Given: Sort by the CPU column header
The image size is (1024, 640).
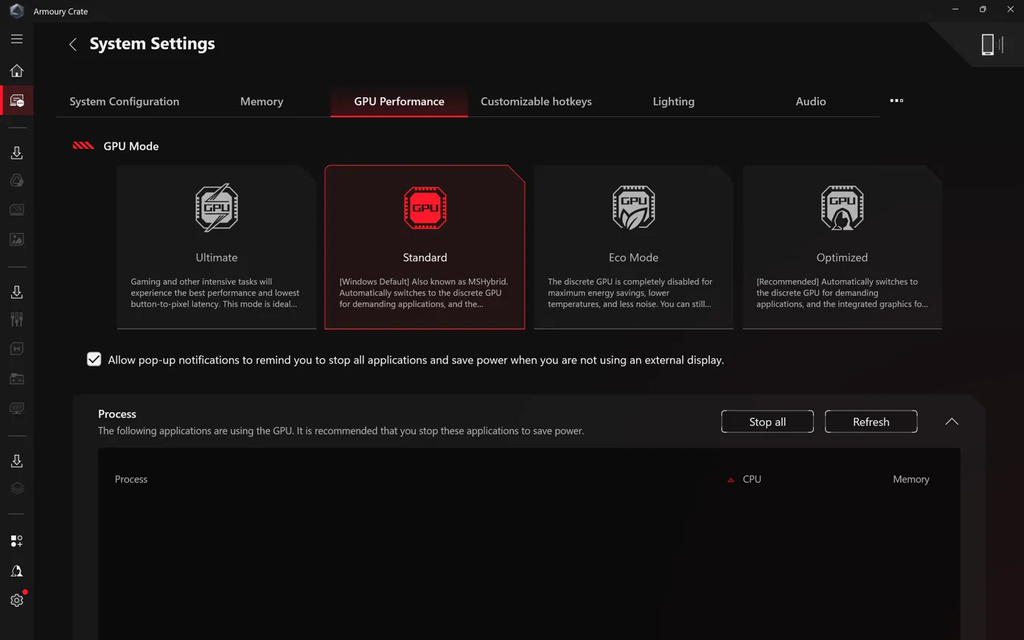Looking at the screenshot, I should click(x=752, y=479).
